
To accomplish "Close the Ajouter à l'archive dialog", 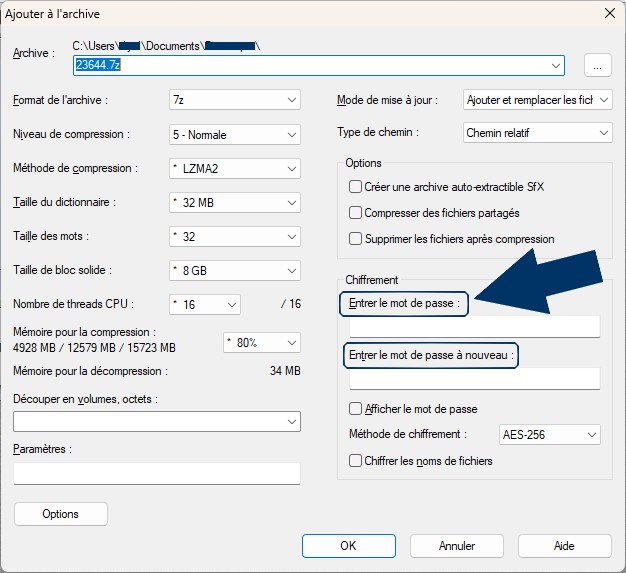I will (610, 13).
